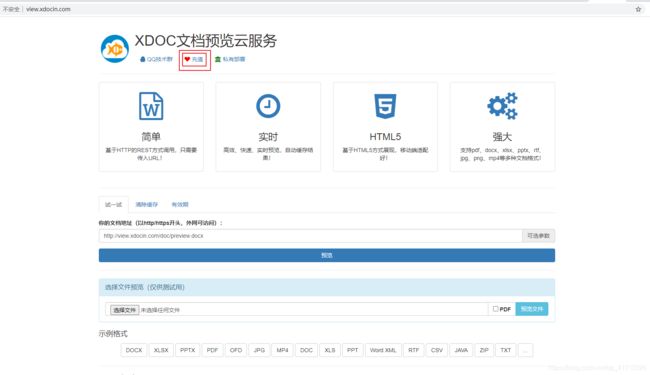Click the 选择文件预览 panel header
Image resolution: width=650 pixels, height=375 pixels.
tap(327, 287)
